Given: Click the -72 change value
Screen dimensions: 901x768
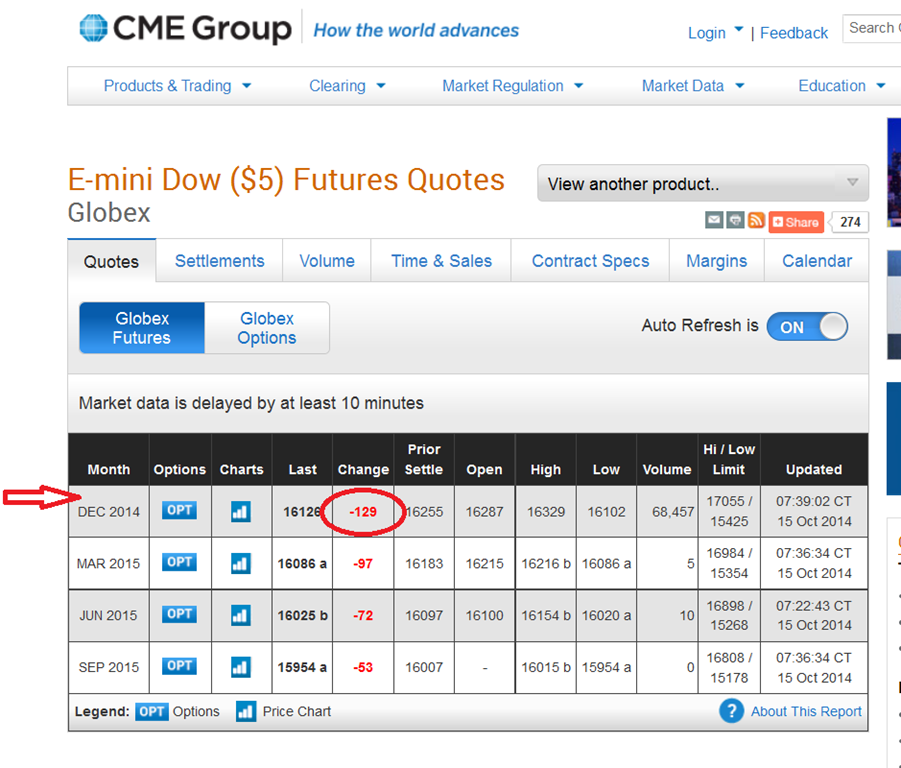Looking at the screenshot, I should 363,615.
